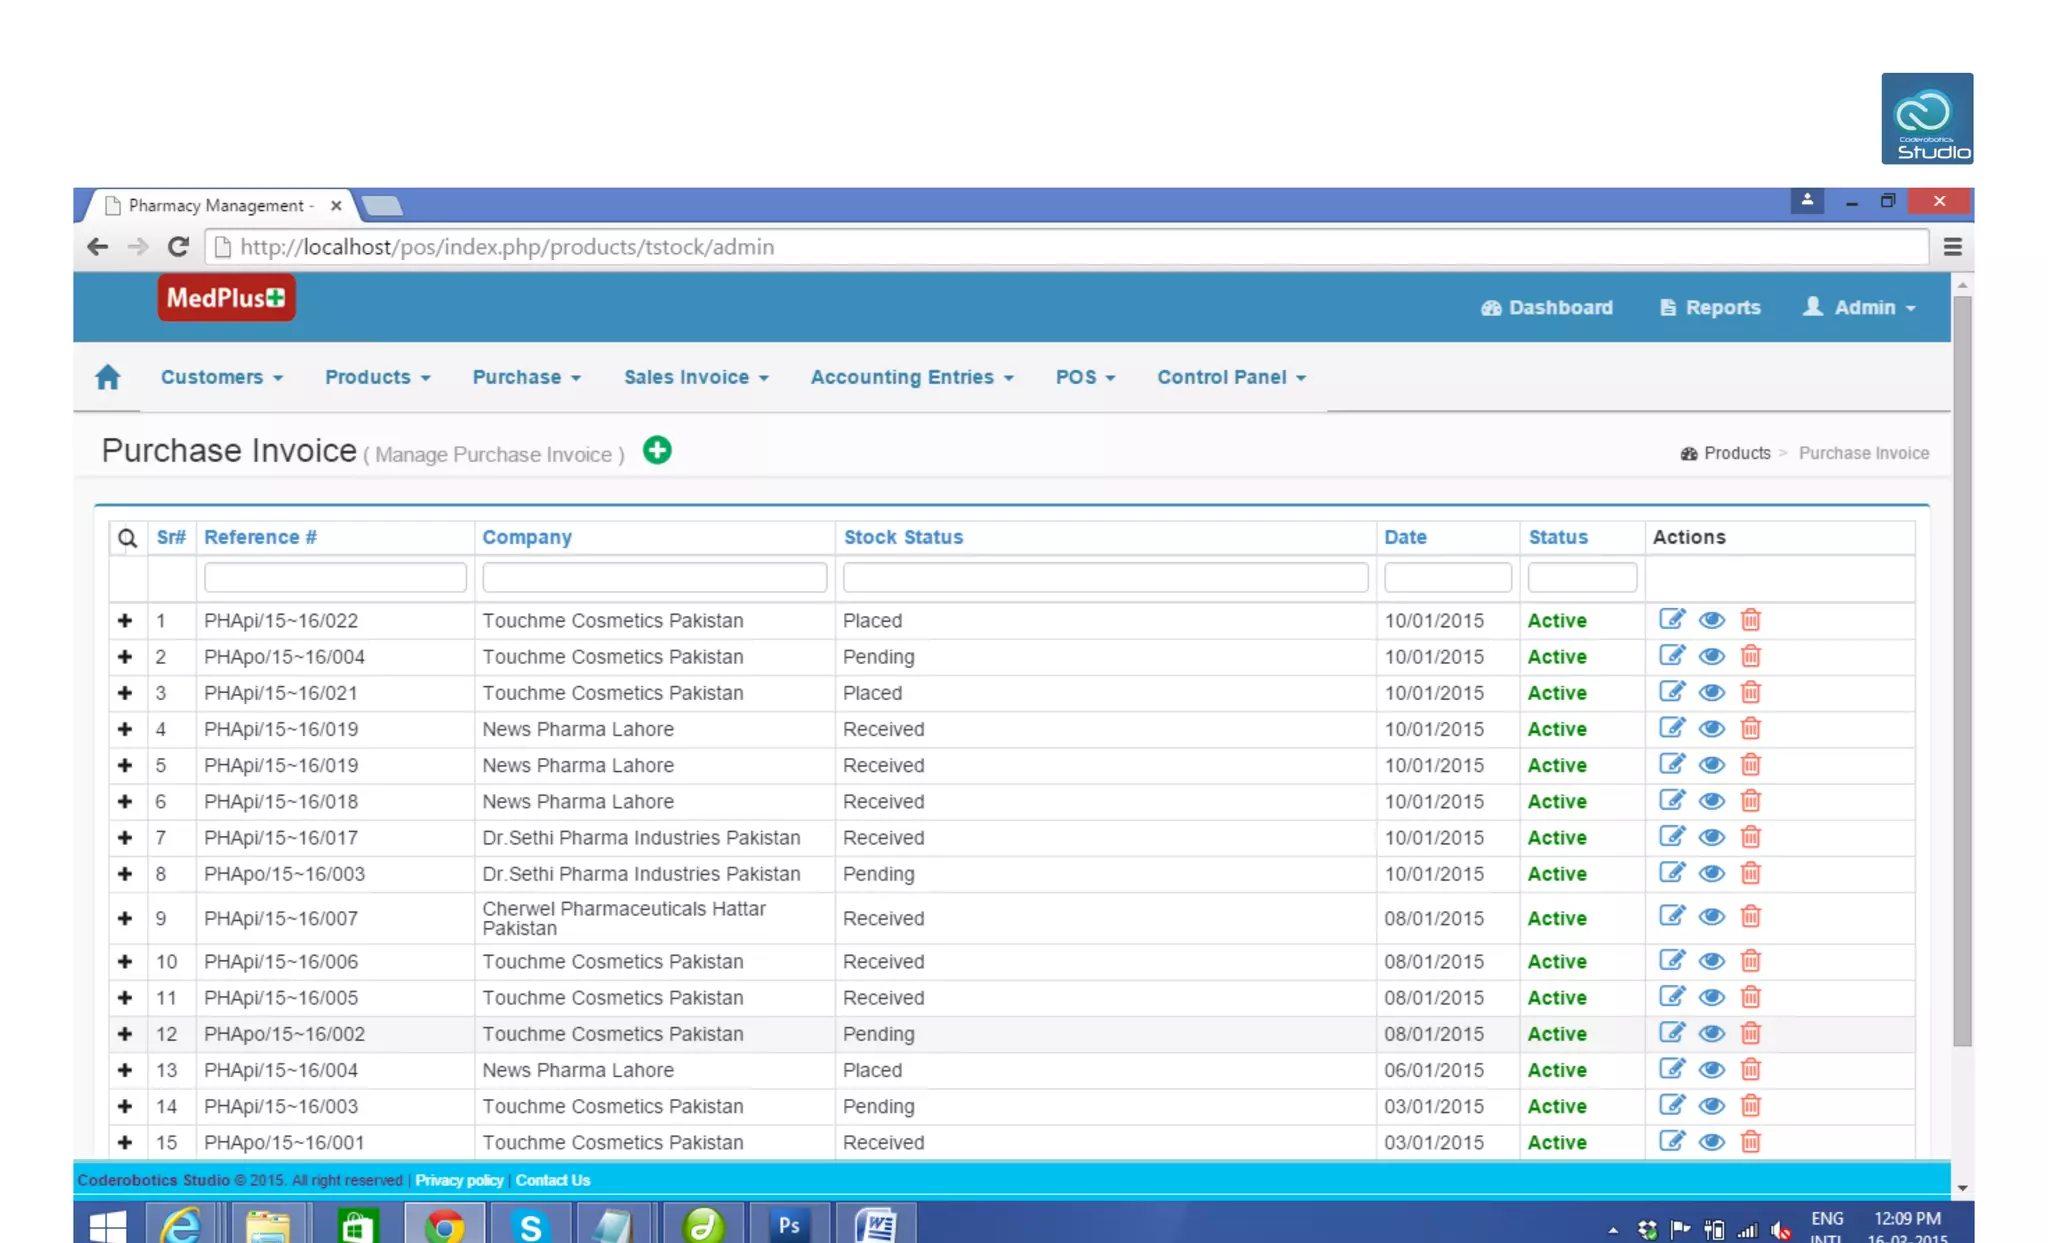Open the Purchase menu
Screen dimensions: 2048x1243
pyautogui.click(x=526, y=378)
